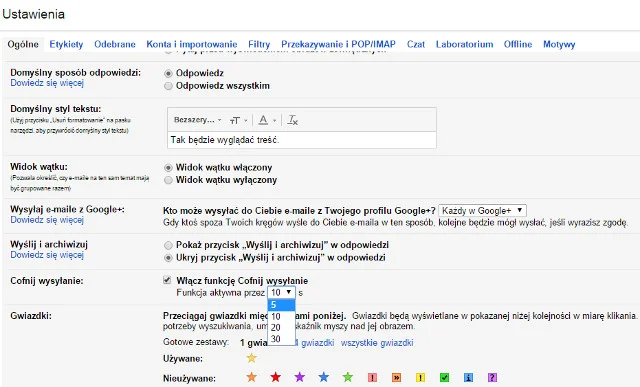Open the text size tool

[238, 120]
